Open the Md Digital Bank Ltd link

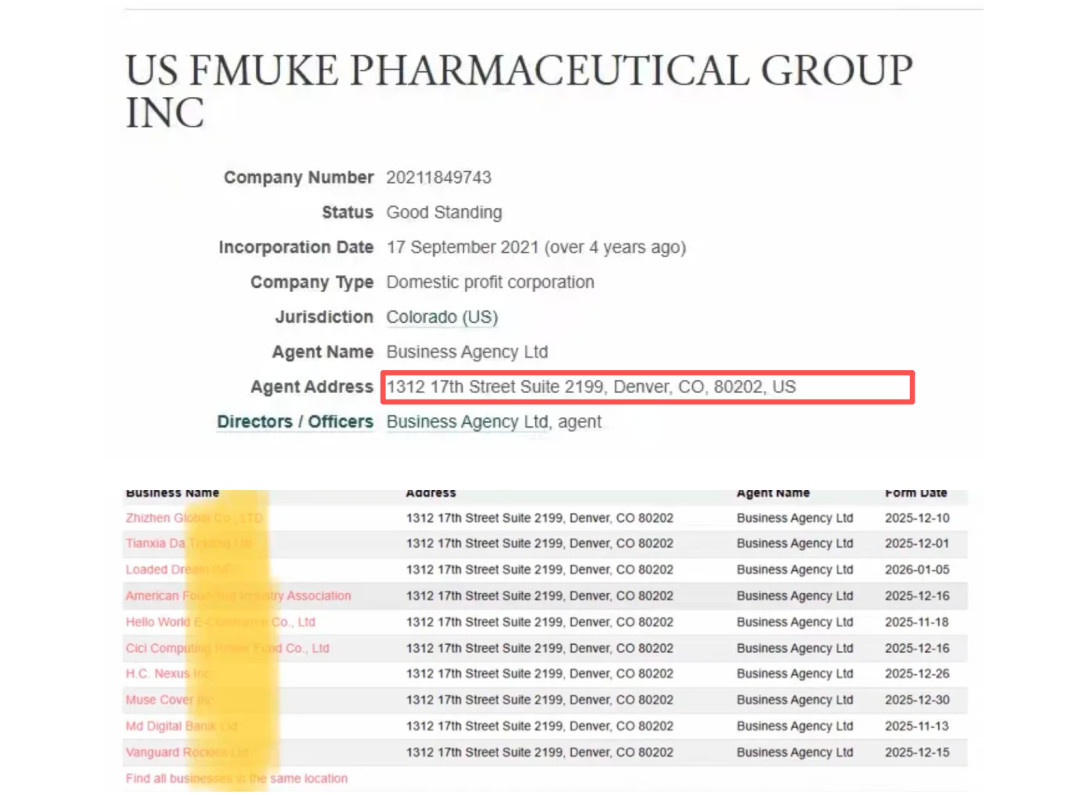181,726
